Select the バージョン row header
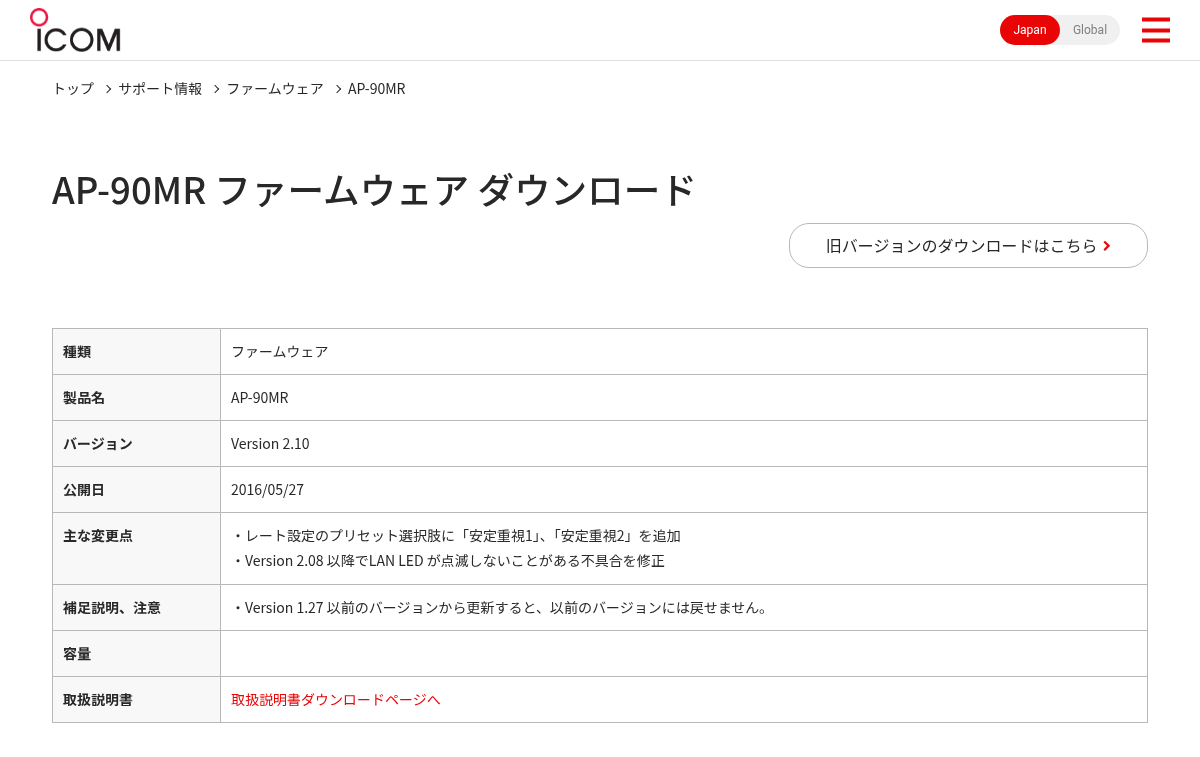 pos(136,443)
